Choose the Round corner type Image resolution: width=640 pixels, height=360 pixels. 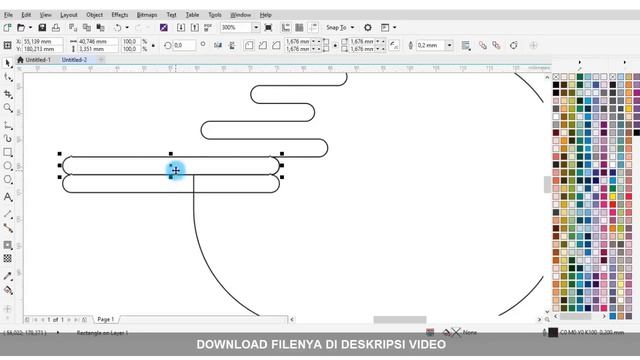[x=249, y=45]
